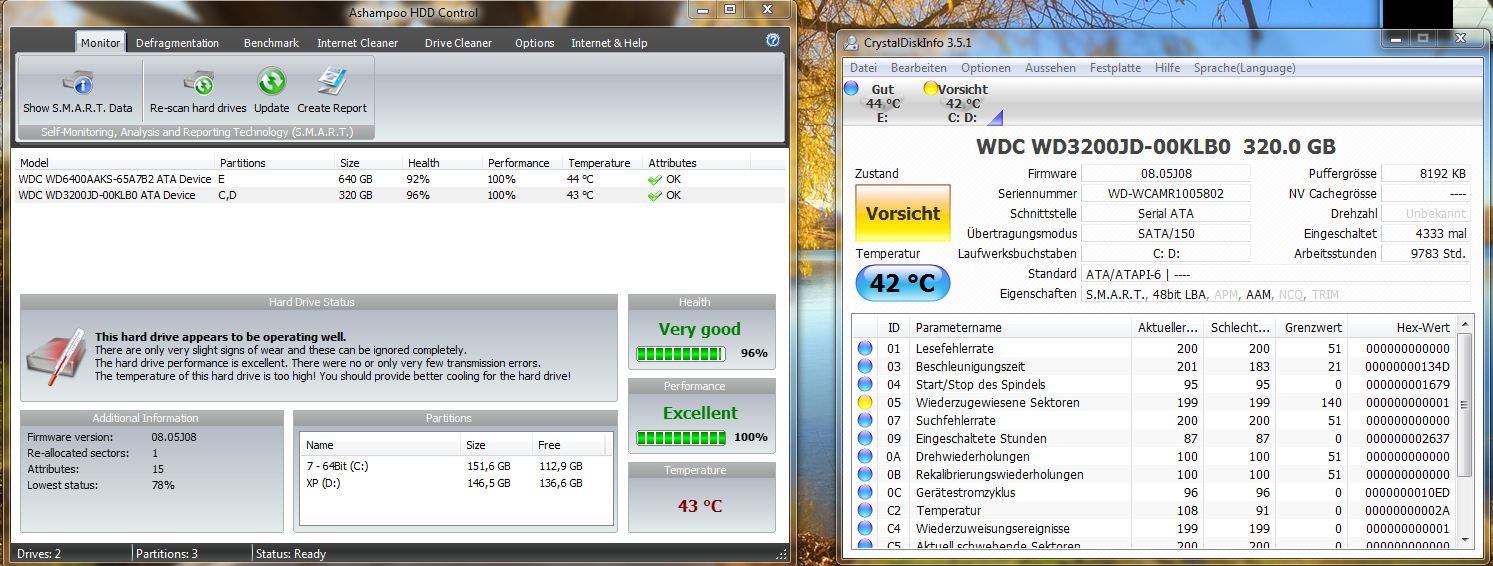This screenshot has height=566, width=1493.
Task: Open the Internet & Help tab
Action: pyautogui.click(x=609, y=43)
